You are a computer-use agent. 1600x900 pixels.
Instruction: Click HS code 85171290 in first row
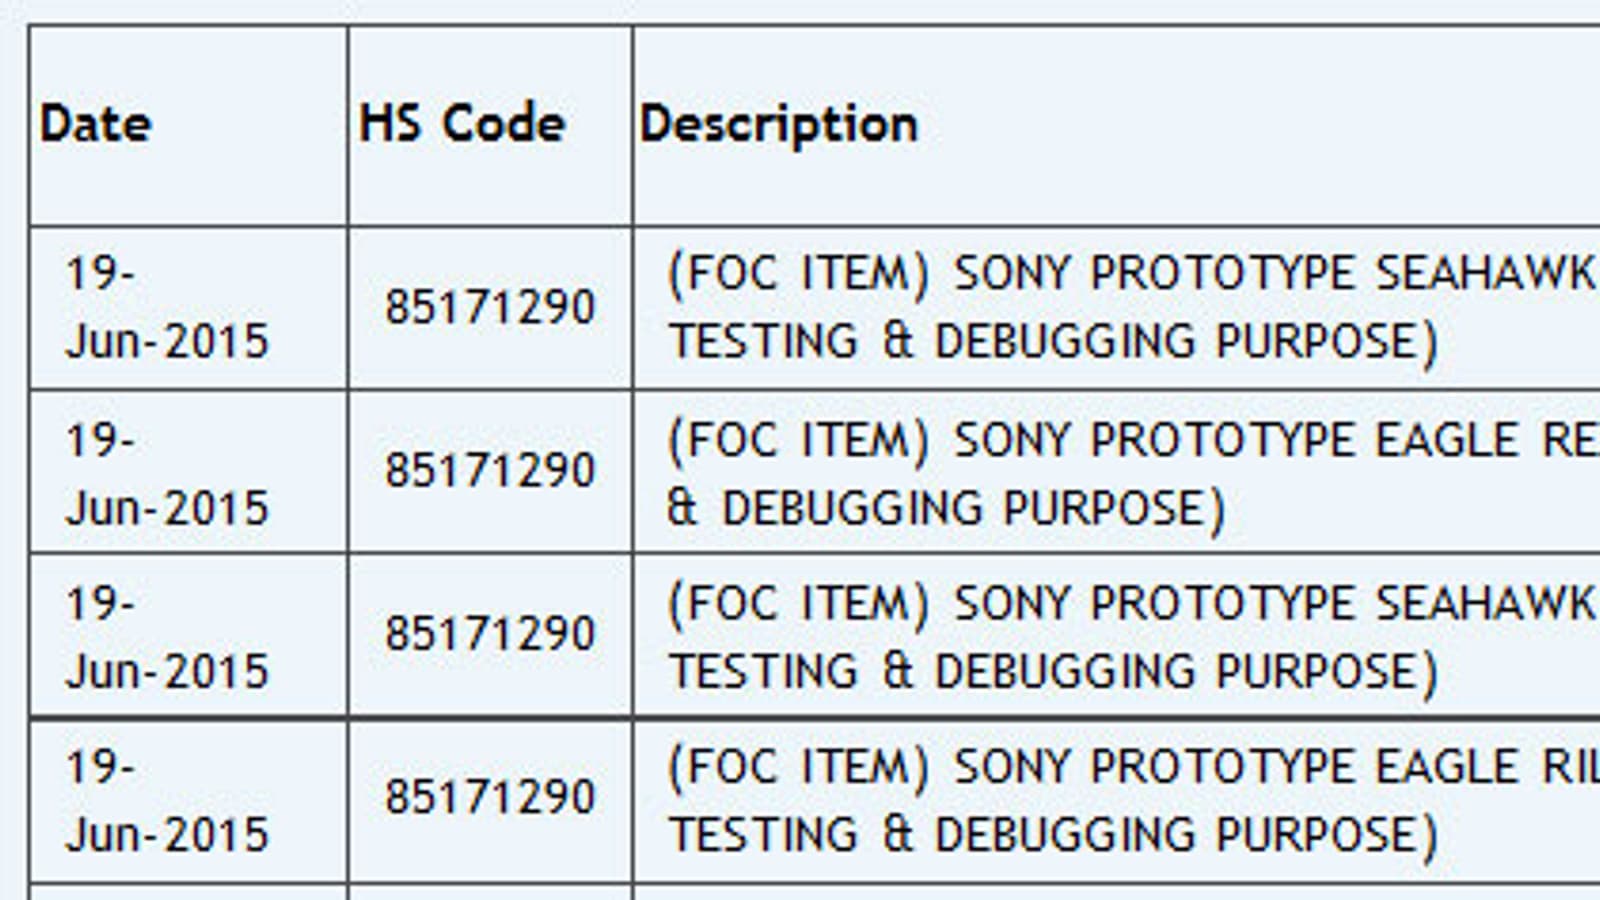pos(490,307)
